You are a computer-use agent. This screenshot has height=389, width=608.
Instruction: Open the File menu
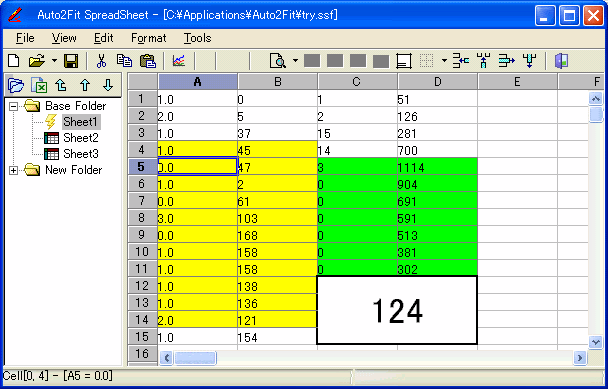[25, 38]
